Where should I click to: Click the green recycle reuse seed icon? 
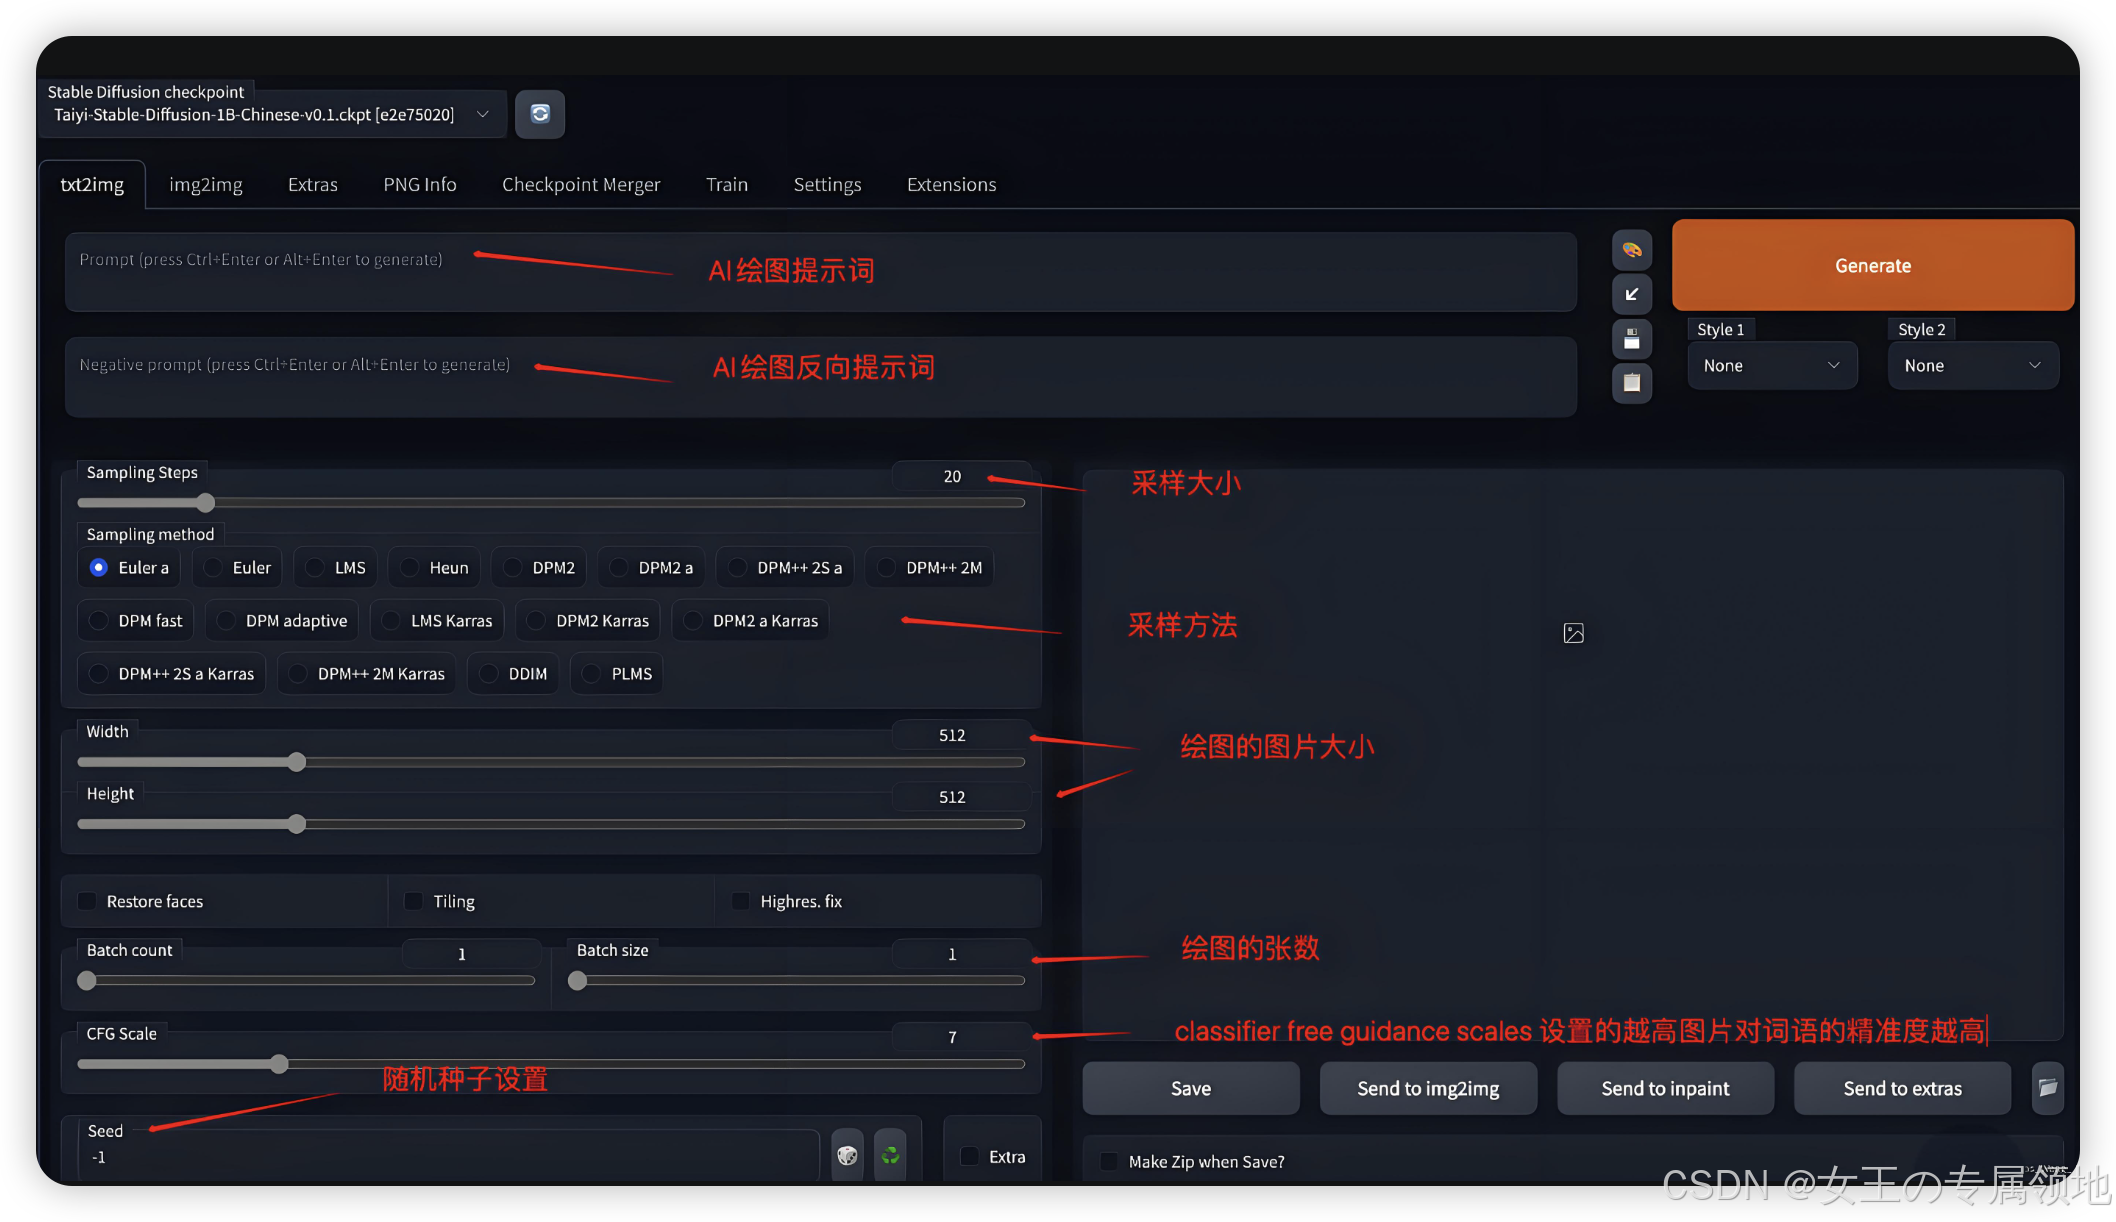click(x=890, y=1156)
